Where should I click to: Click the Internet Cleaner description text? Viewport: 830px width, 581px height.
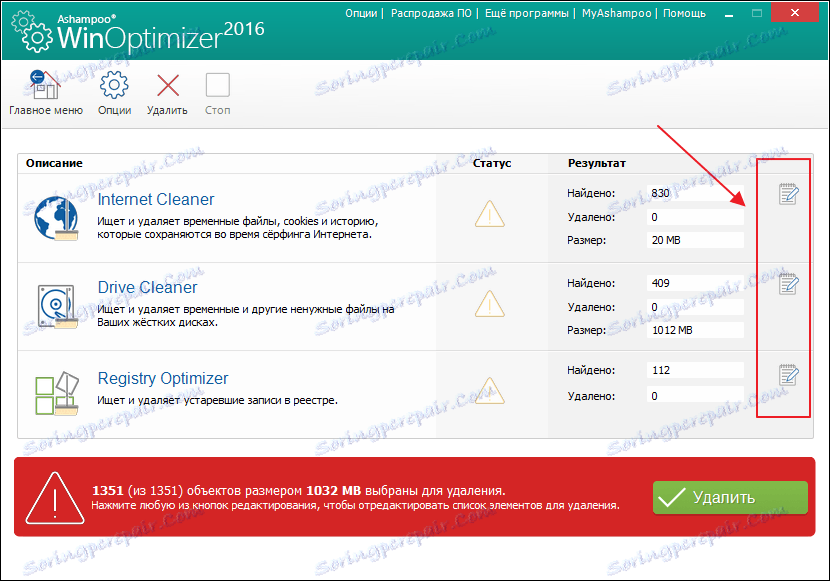pyautogui.click(x=237, y=228)
